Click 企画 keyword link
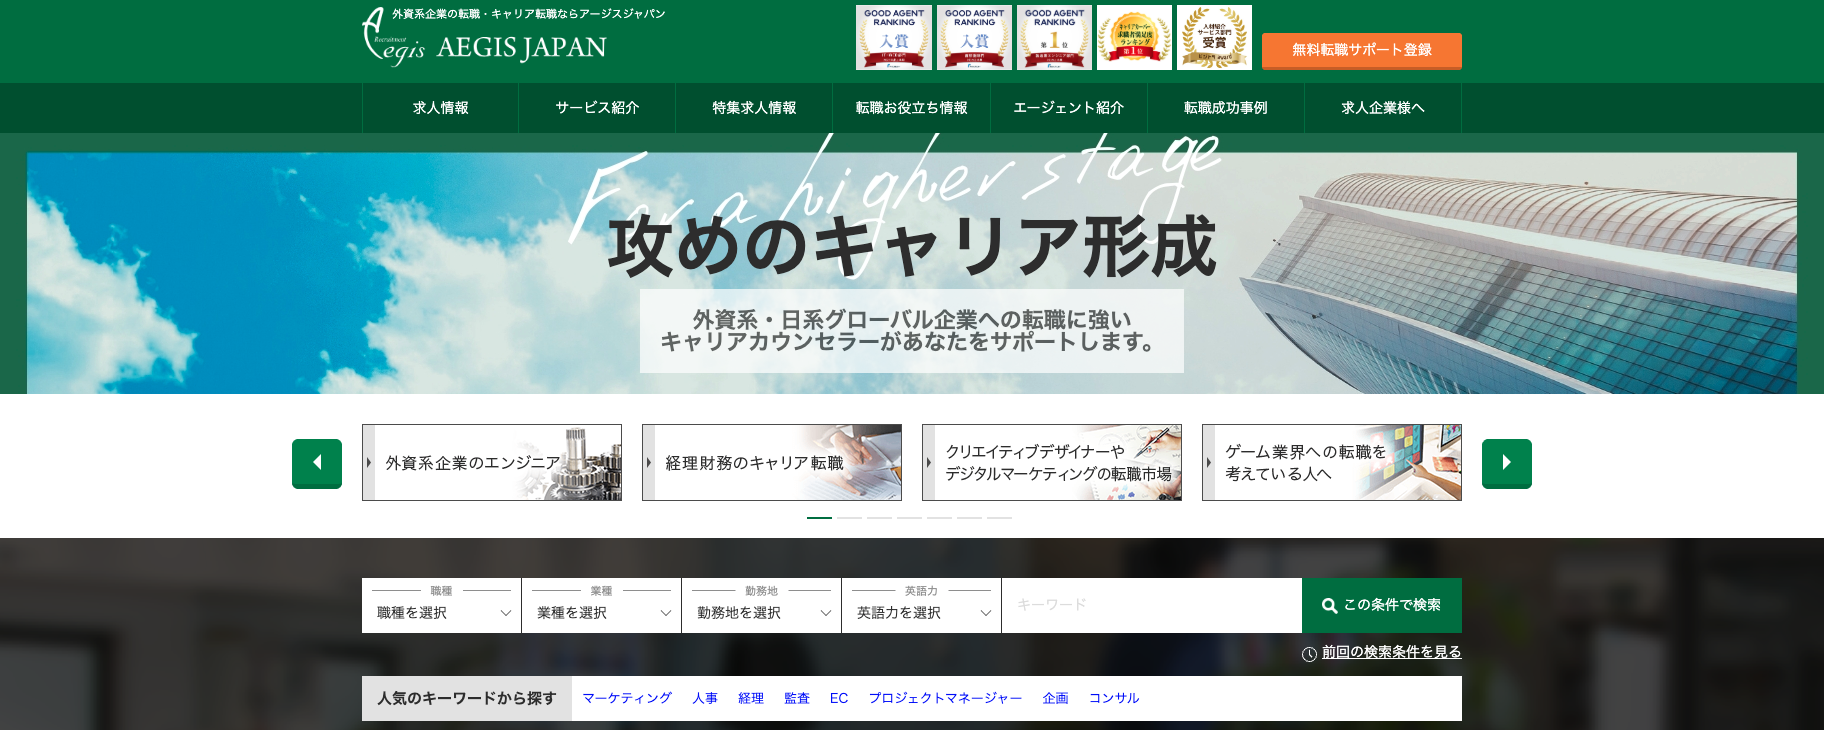 pyautogui.click(x=1055, y=698)
